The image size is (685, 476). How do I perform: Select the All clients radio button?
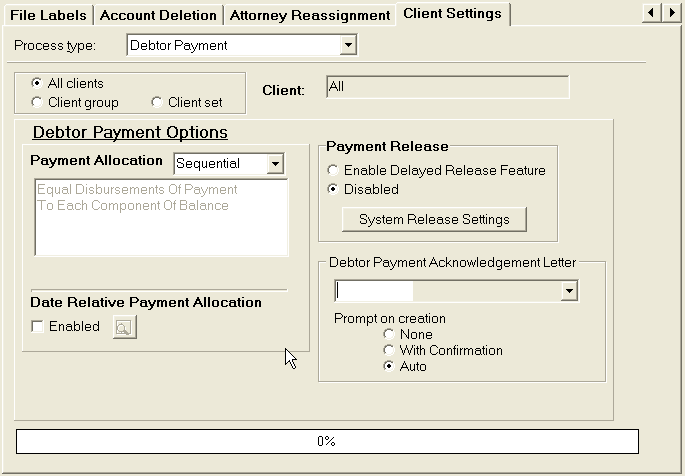(38, 84)
